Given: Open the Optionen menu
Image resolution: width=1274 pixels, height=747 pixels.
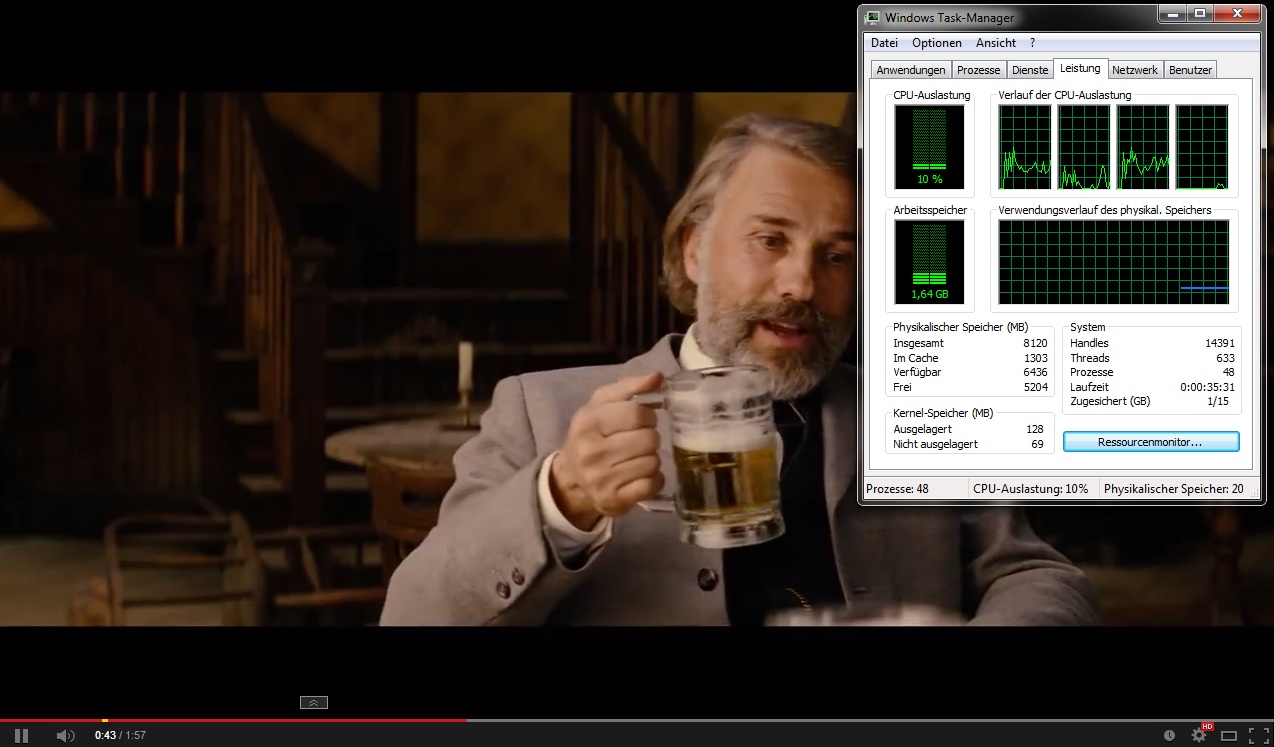Looking at the screenshot, I should pyautogui.click(x=937, y=43).
